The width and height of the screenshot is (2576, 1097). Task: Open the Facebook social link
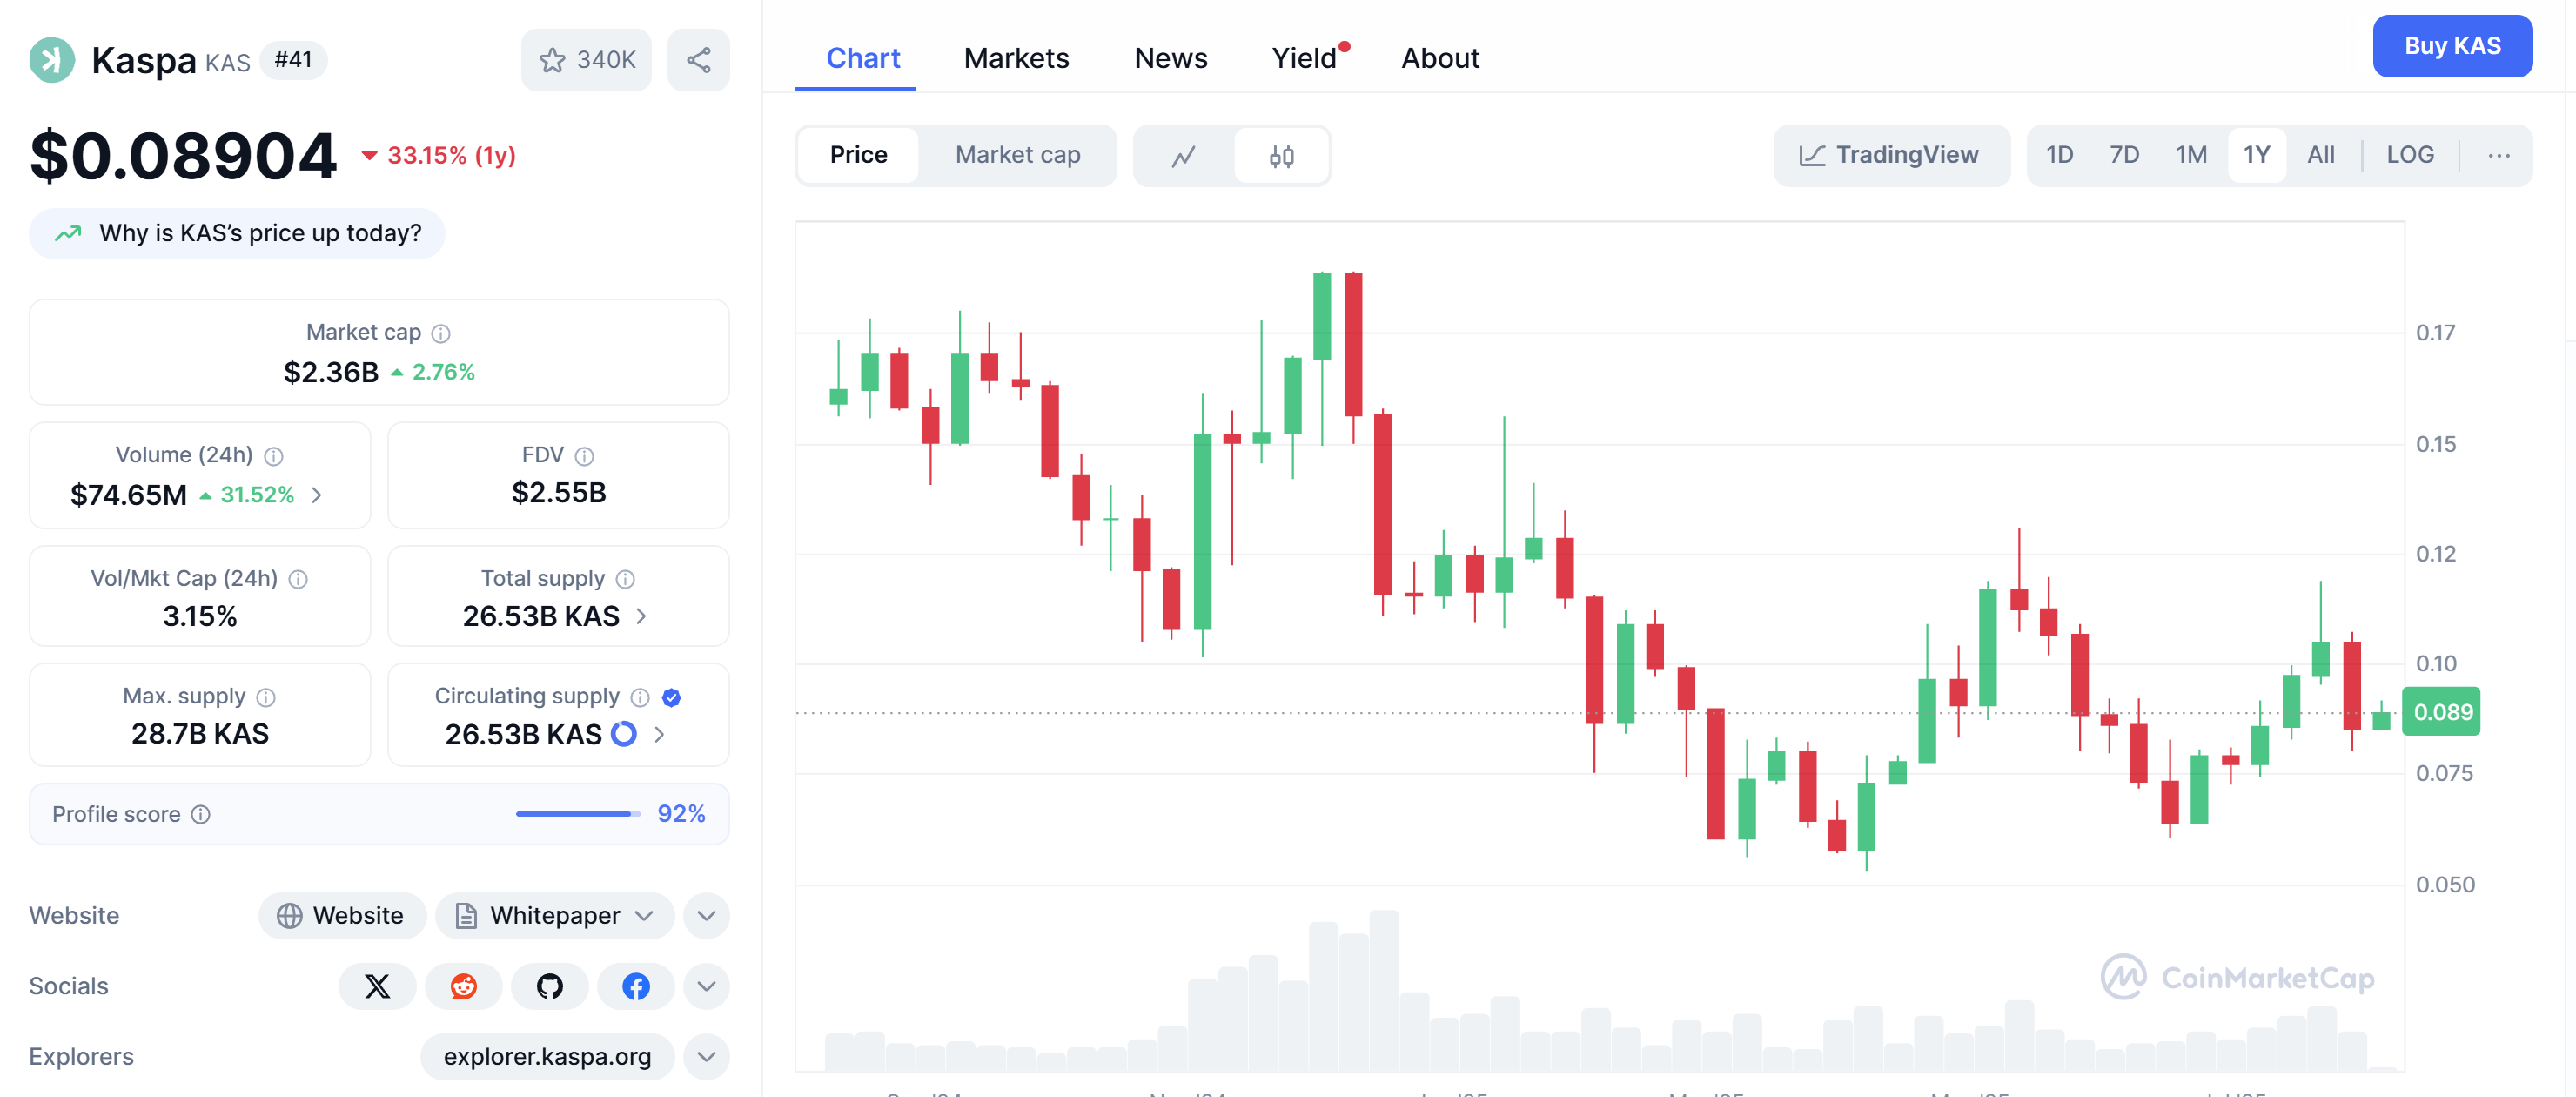(635, 986)
